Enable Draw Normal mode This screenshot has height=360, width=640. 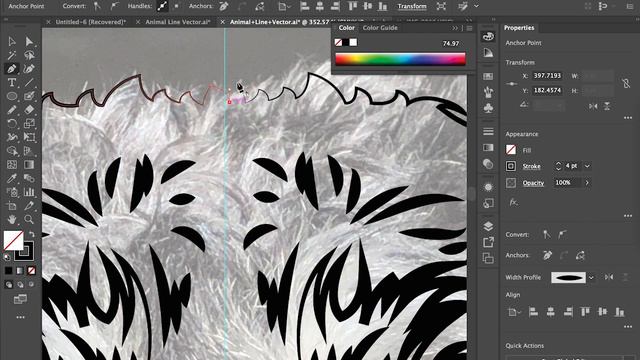click(x=9, y=284)
